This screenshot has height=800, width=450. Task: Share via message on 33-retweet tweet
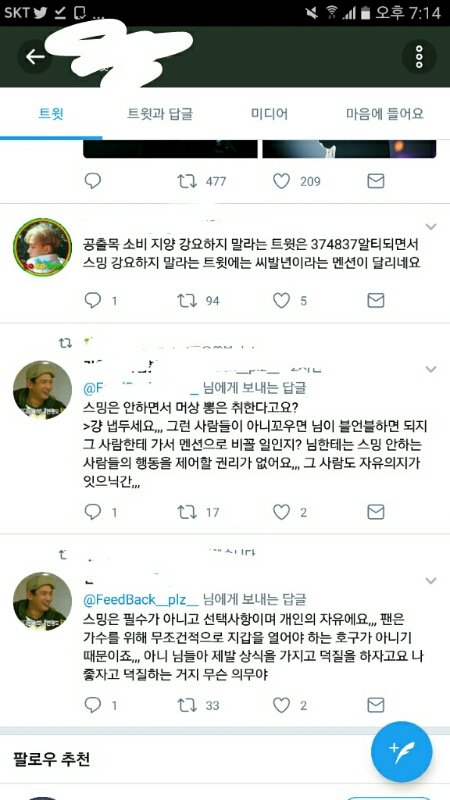376,705
